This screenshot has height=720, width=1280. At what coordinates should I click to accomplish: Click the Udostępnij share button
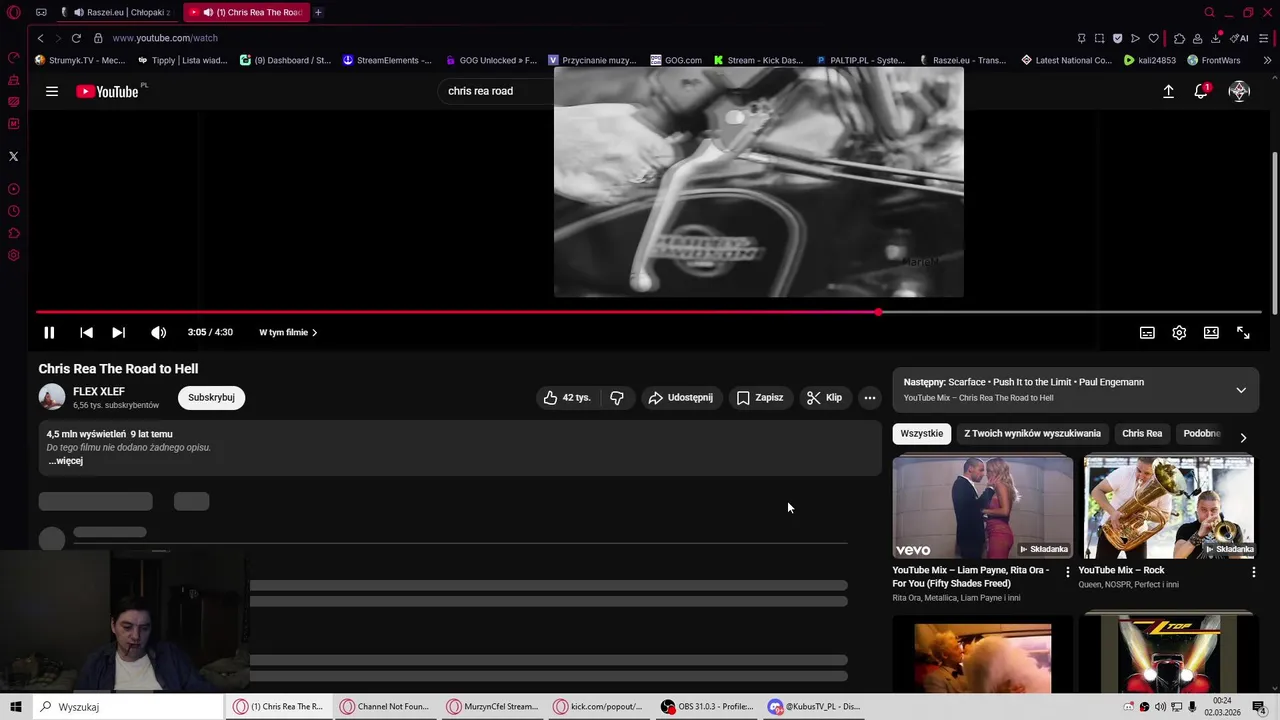point(681,397)
